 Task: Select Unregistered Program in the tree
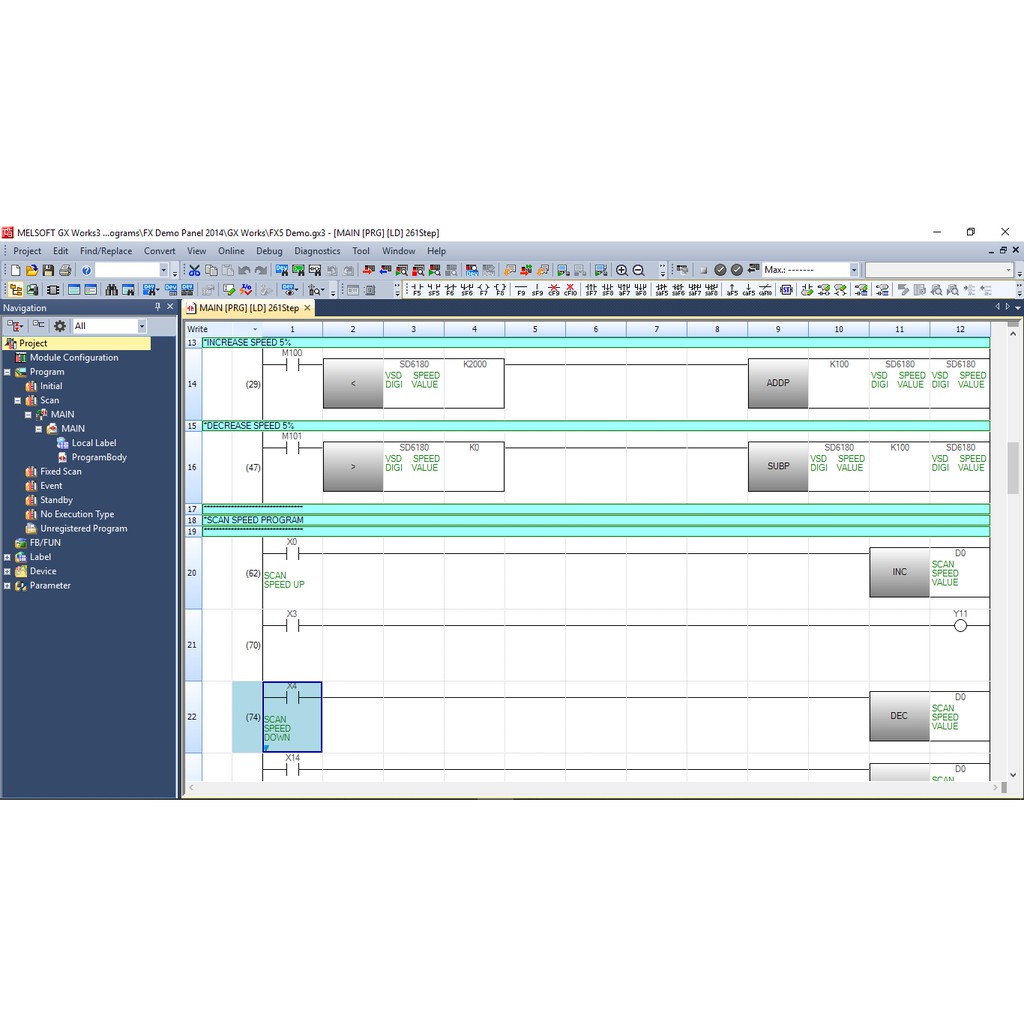pos(84,528)
